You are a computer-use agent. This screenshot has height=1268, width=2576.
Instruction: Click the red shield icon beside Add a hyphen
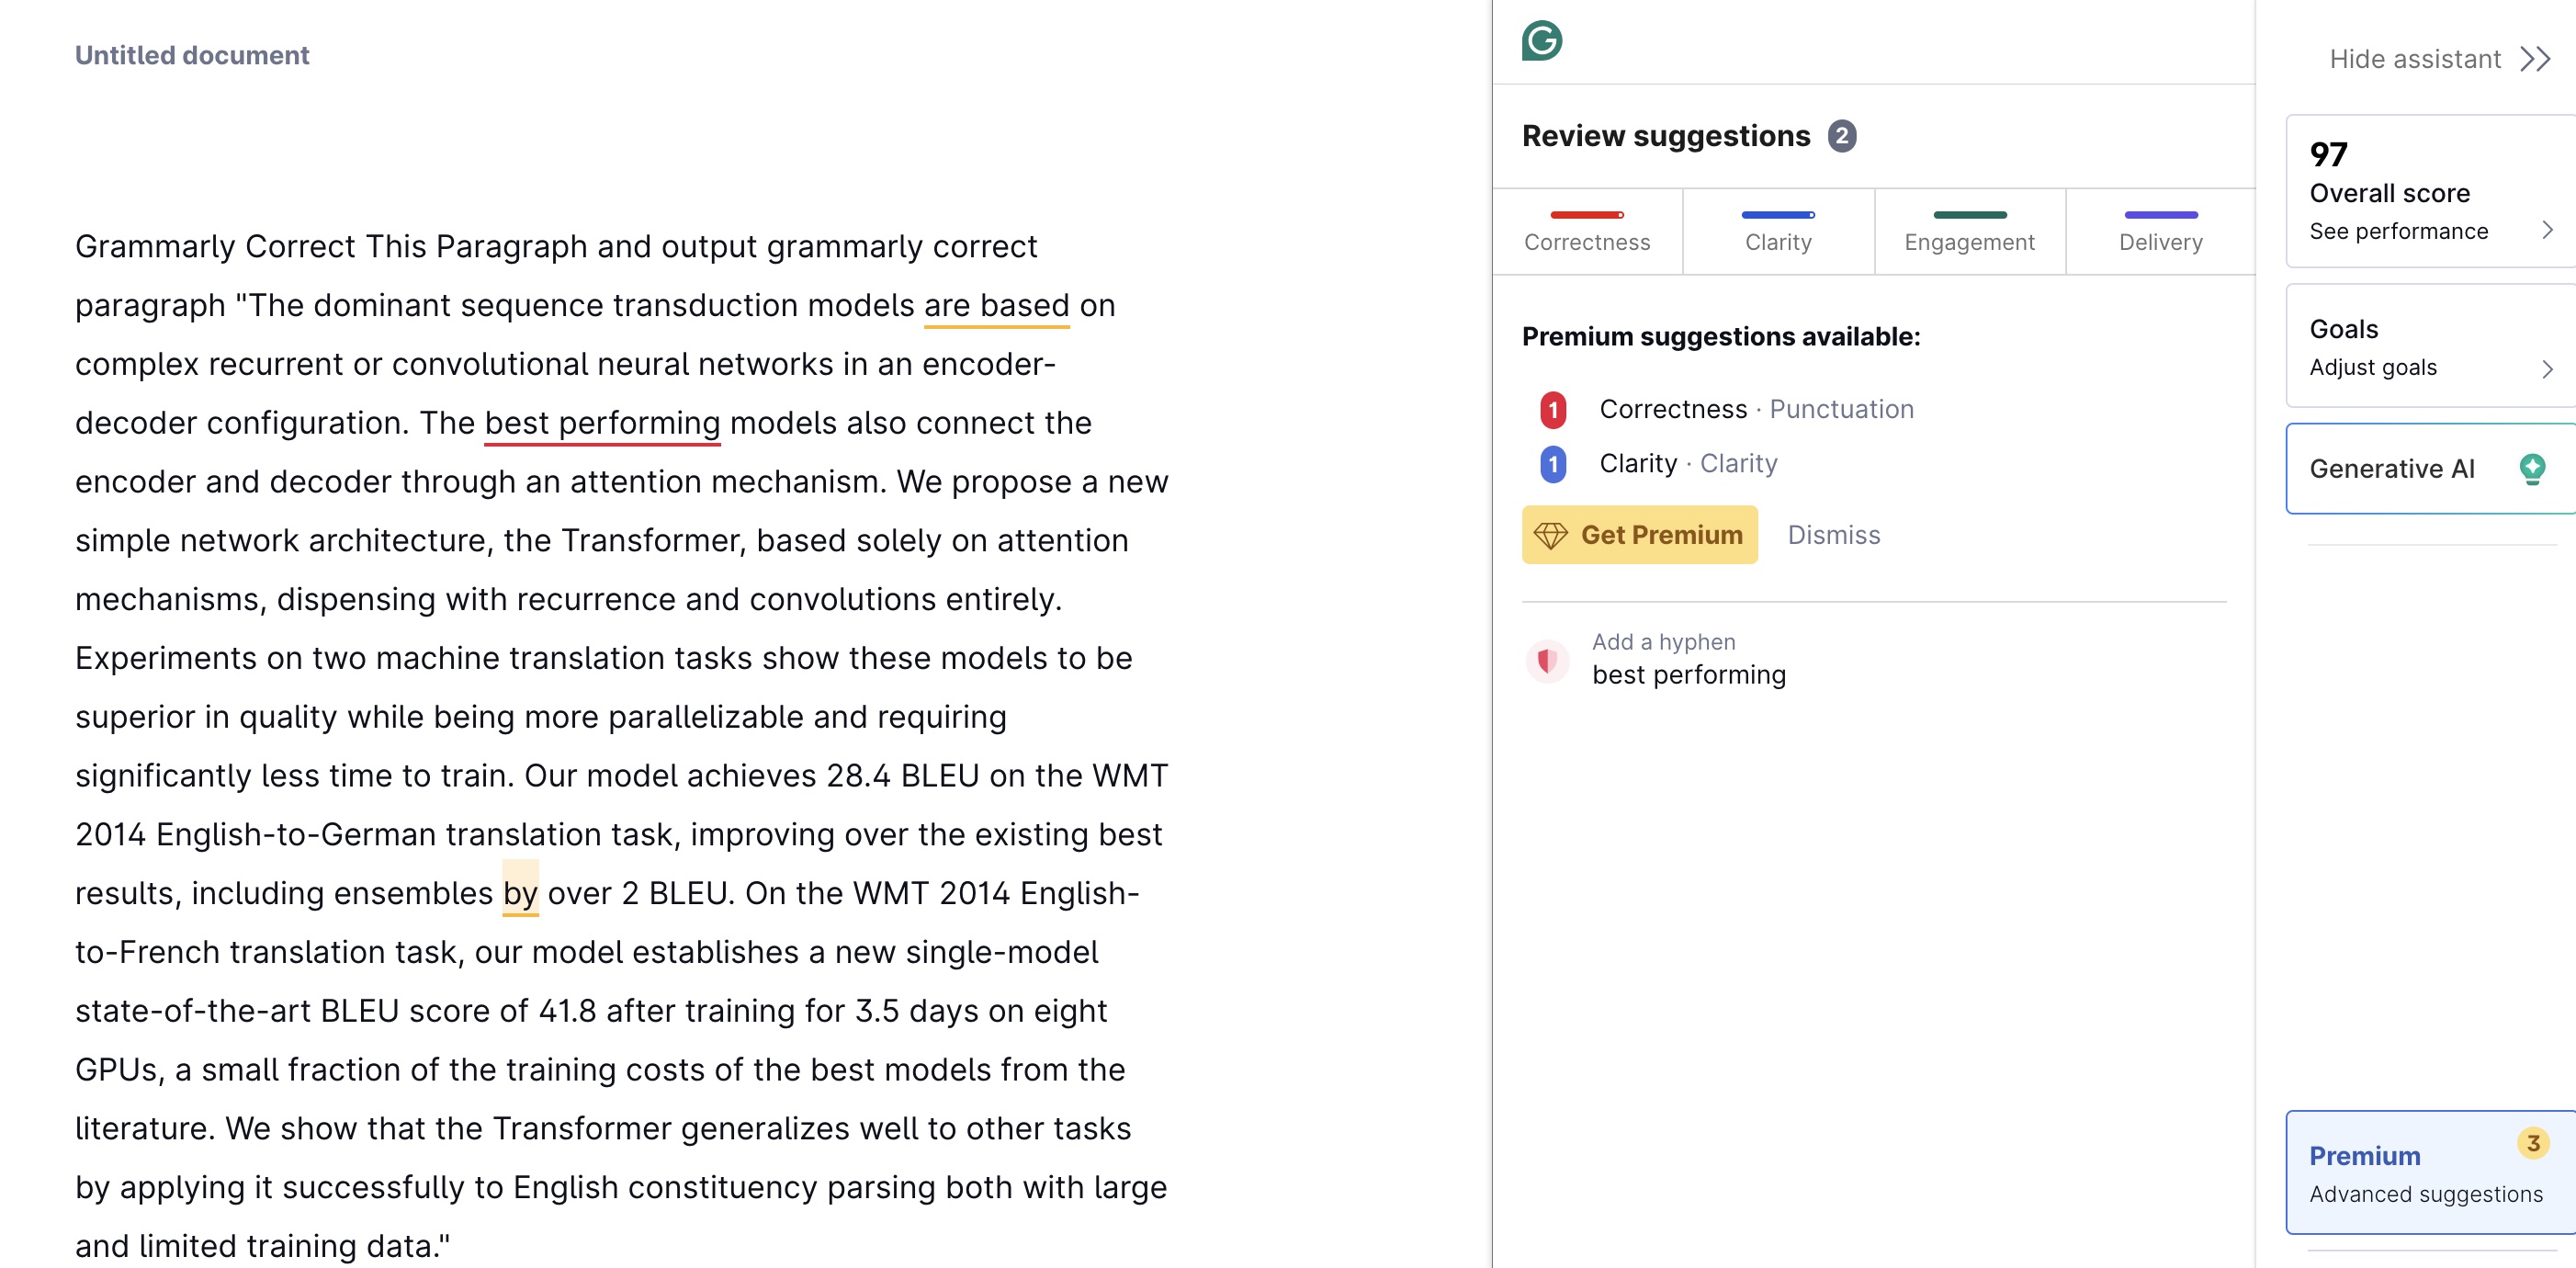tap(1547, 660)
